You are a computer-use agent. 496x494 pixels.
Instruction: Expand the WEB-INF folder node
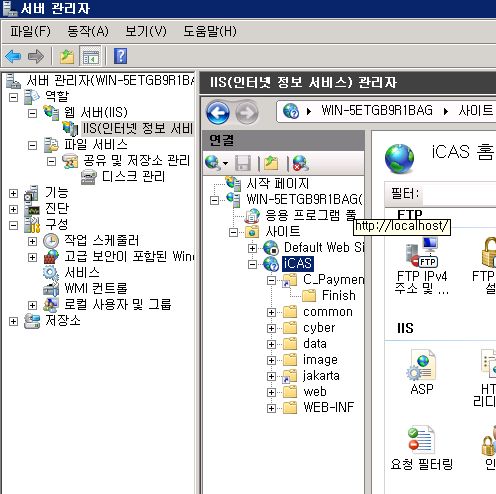(x=271, y=408)
